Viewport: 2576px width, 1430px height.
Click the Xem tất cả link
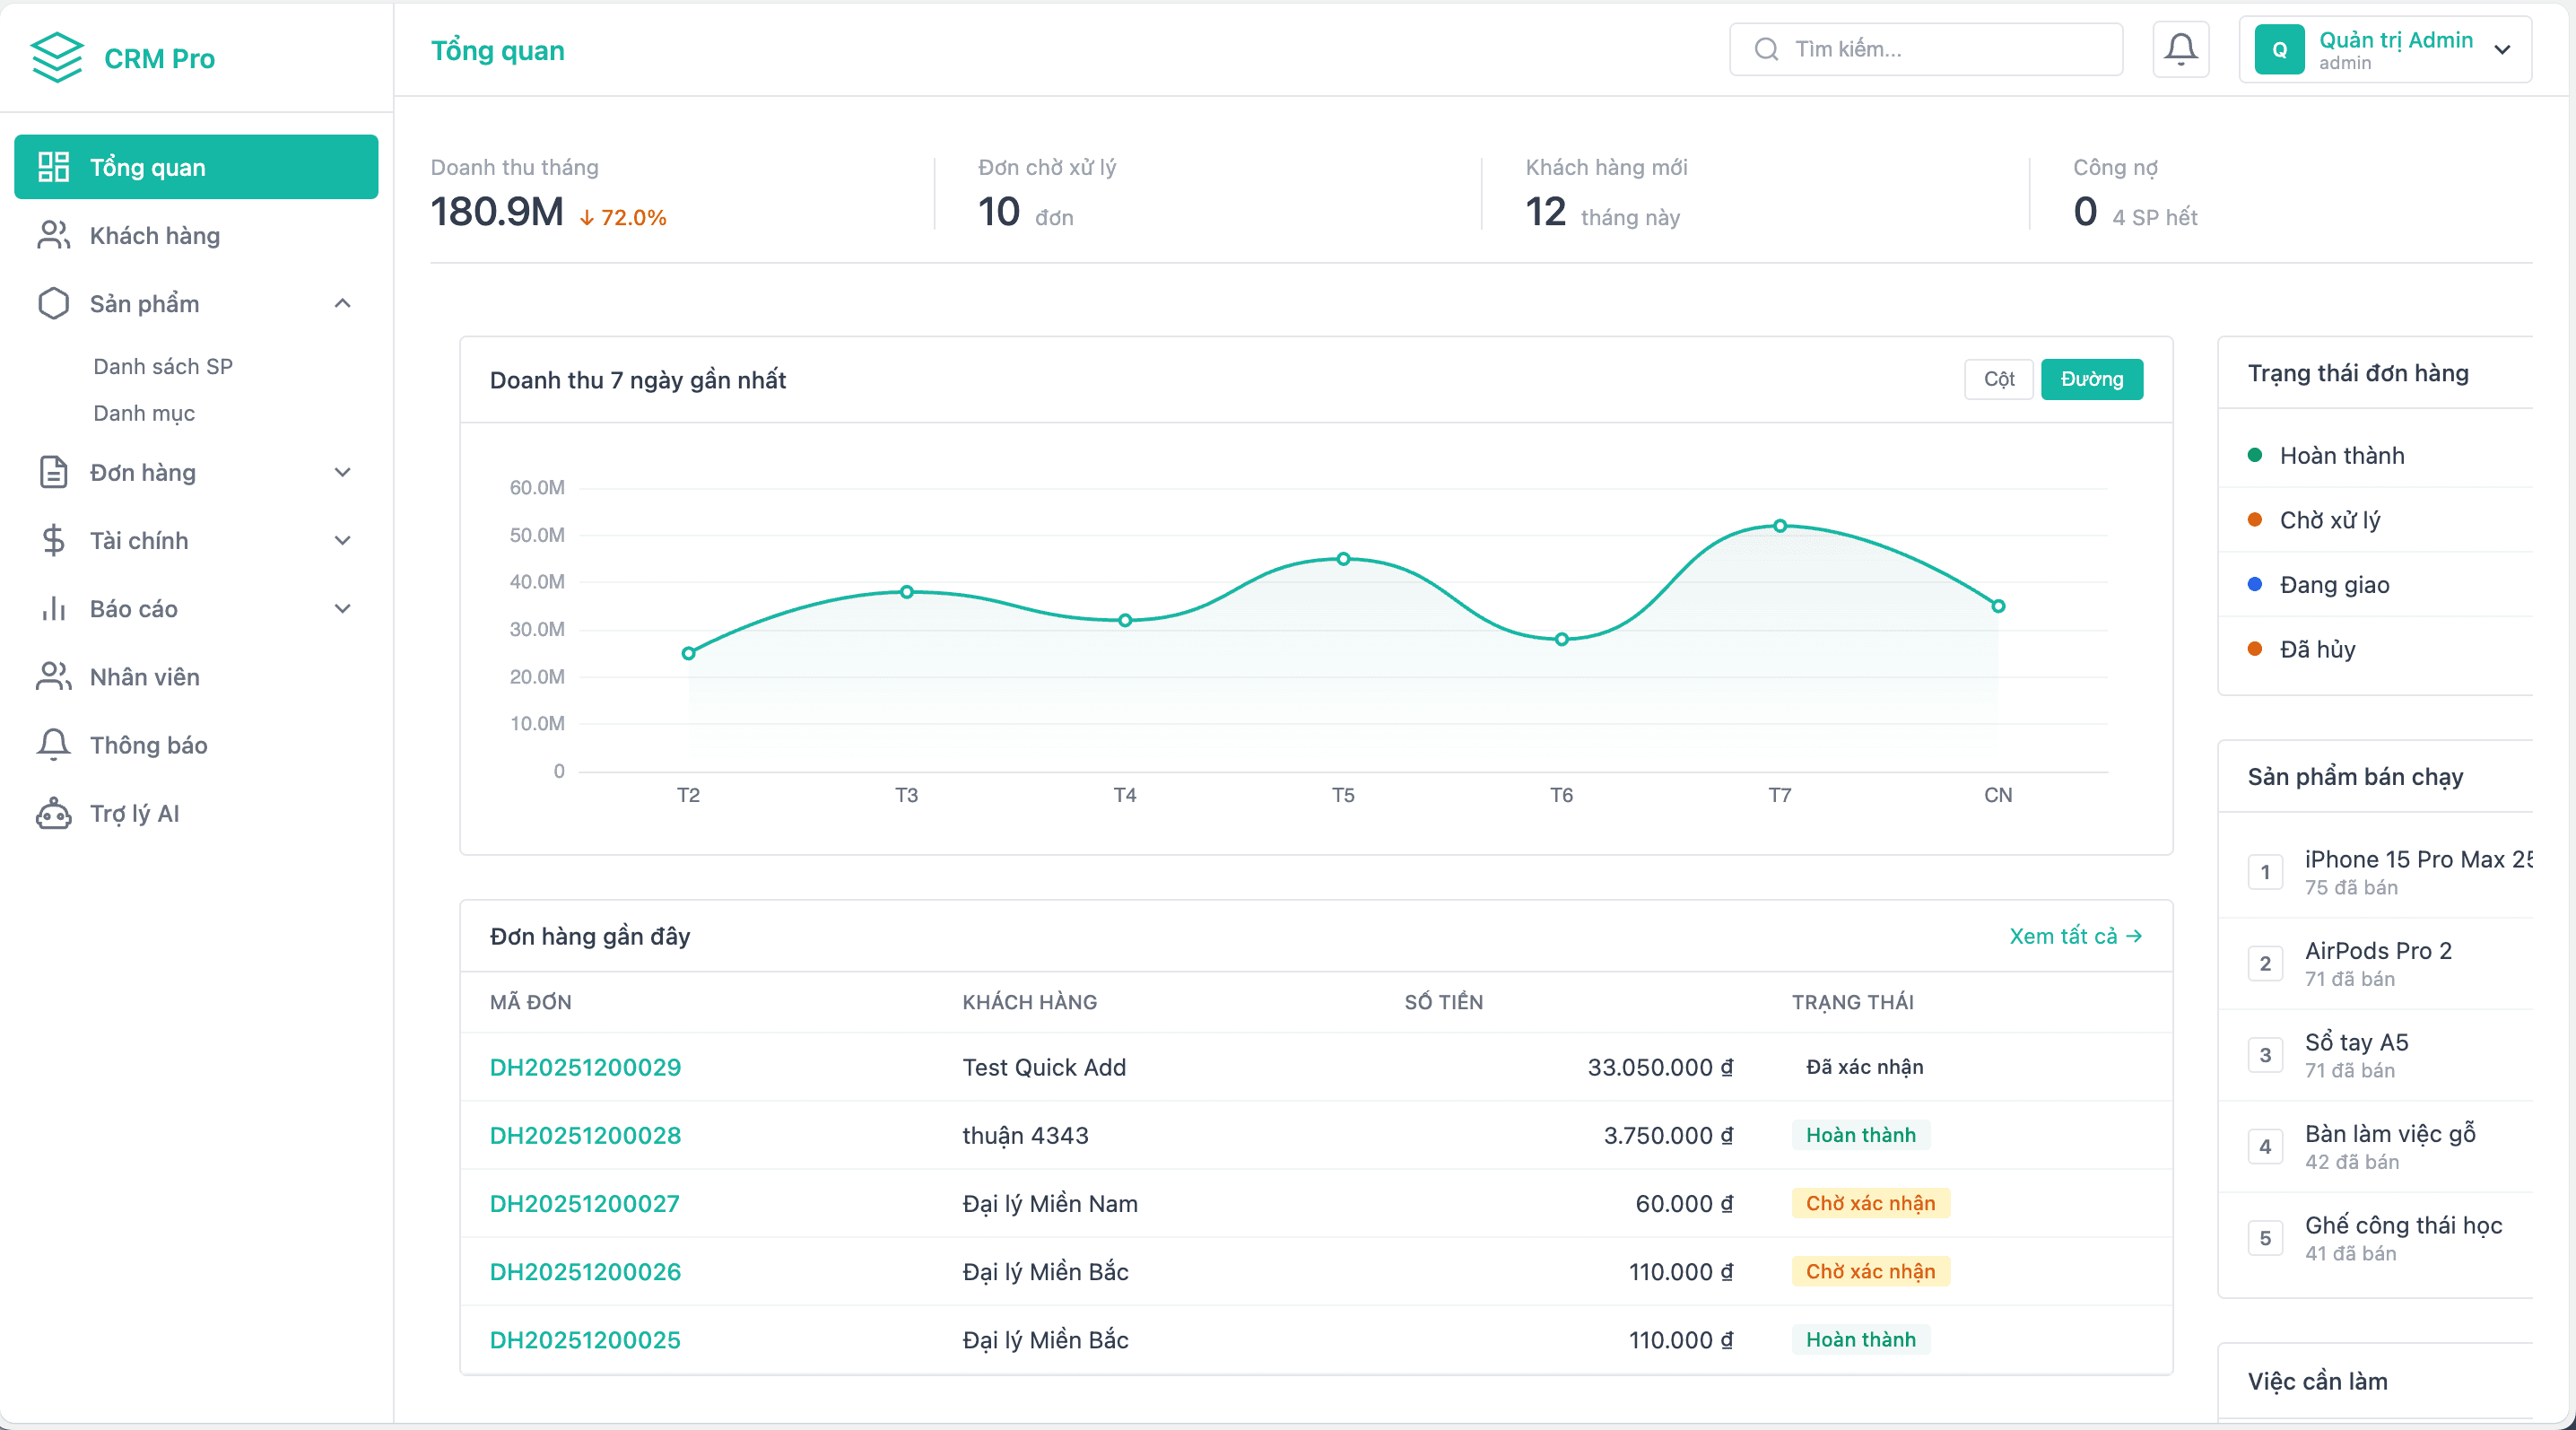pyautogui.click(x=2075, y=936)
